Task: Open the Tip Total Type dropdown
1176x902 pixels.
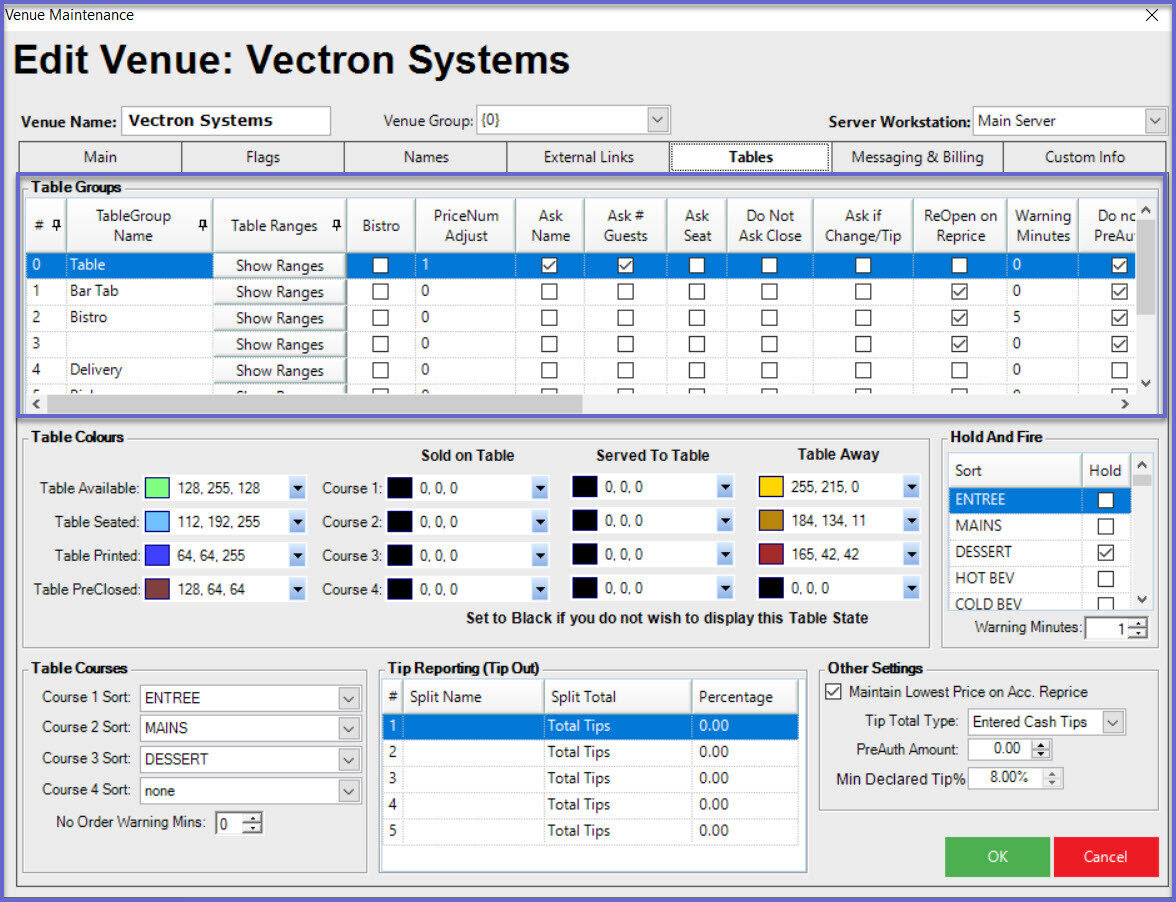Action: pos(1114,722)
